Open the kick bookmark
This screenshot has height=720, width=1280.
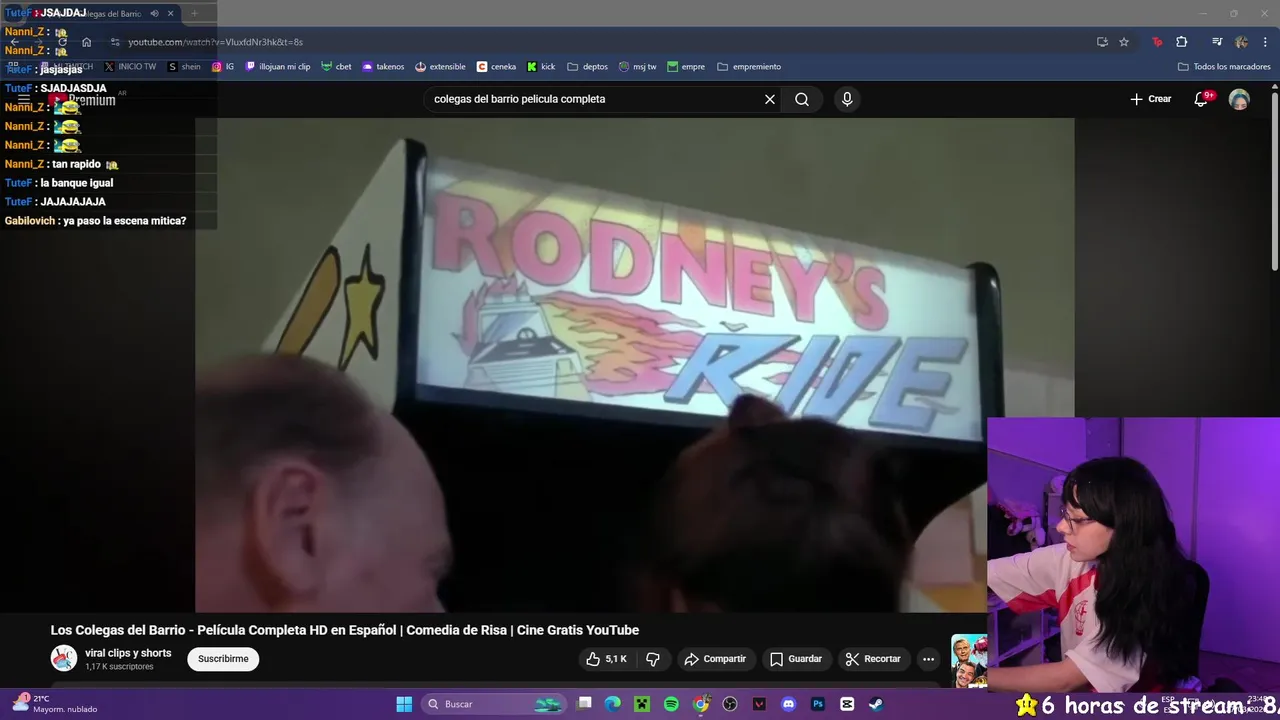point(541,67)
